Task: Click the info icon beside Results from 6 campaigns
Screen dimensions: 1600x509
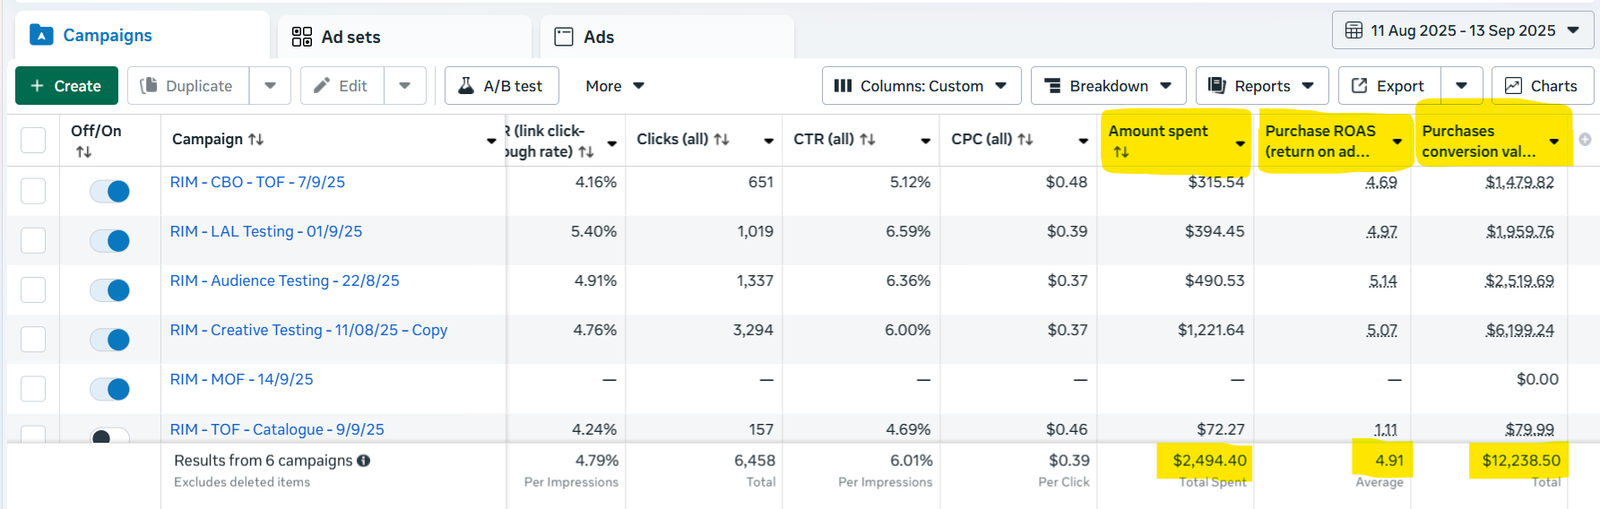Action: pyautogui.click(x=364, y=461)
